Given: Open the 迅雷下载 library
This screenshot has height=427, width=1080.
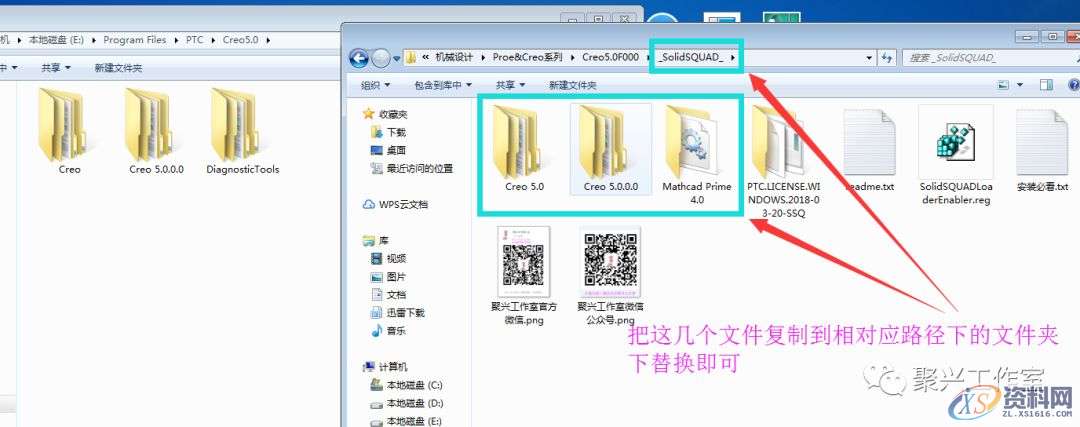Looking at the screenshot, I should click(398, 312).
